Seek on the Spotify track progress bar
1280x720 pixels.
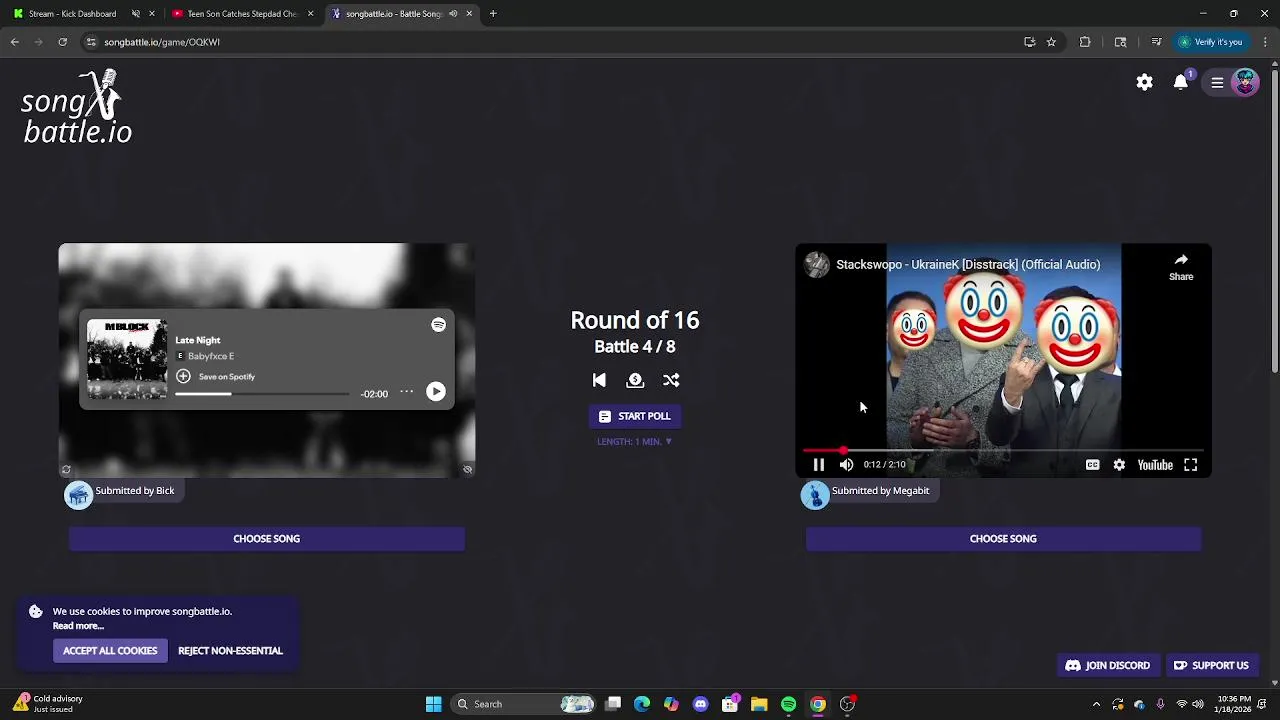pyautogui.click(x=262, y=394)
